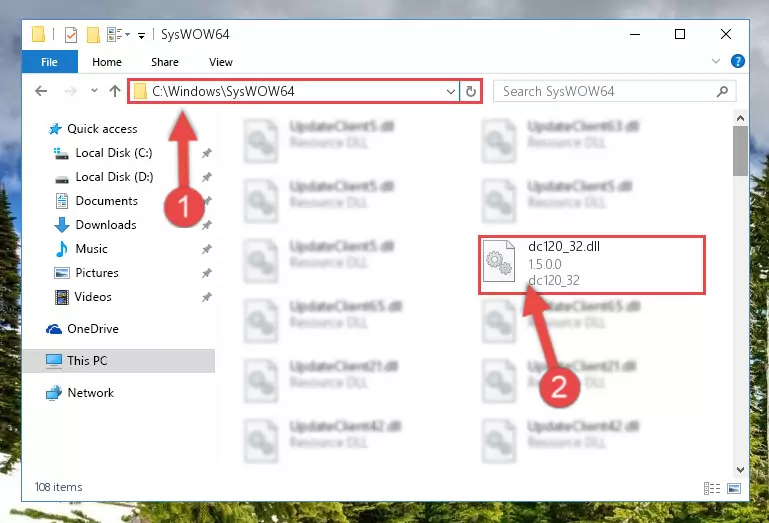Open the recent locations dropdown arrow
The image size is (769, 523).
tap(94, 91)
